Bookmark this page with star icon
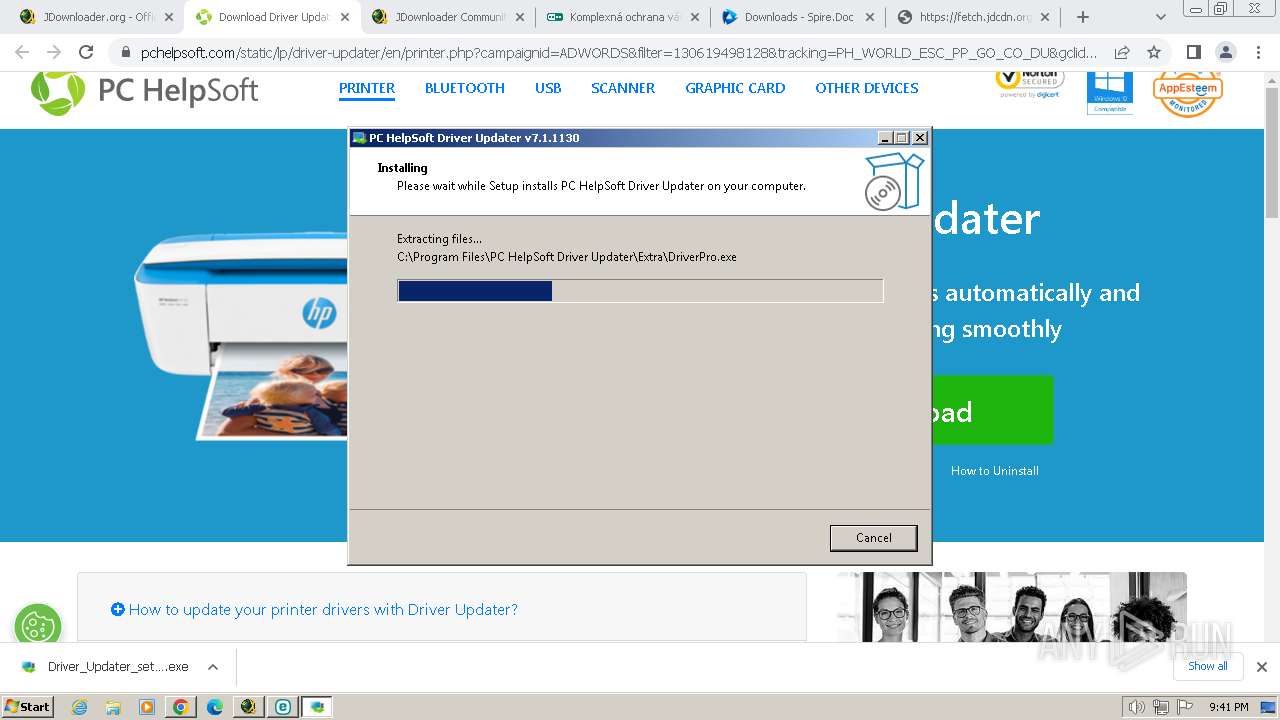This screenshot has width=1280, height=720. click(1154, 53)
